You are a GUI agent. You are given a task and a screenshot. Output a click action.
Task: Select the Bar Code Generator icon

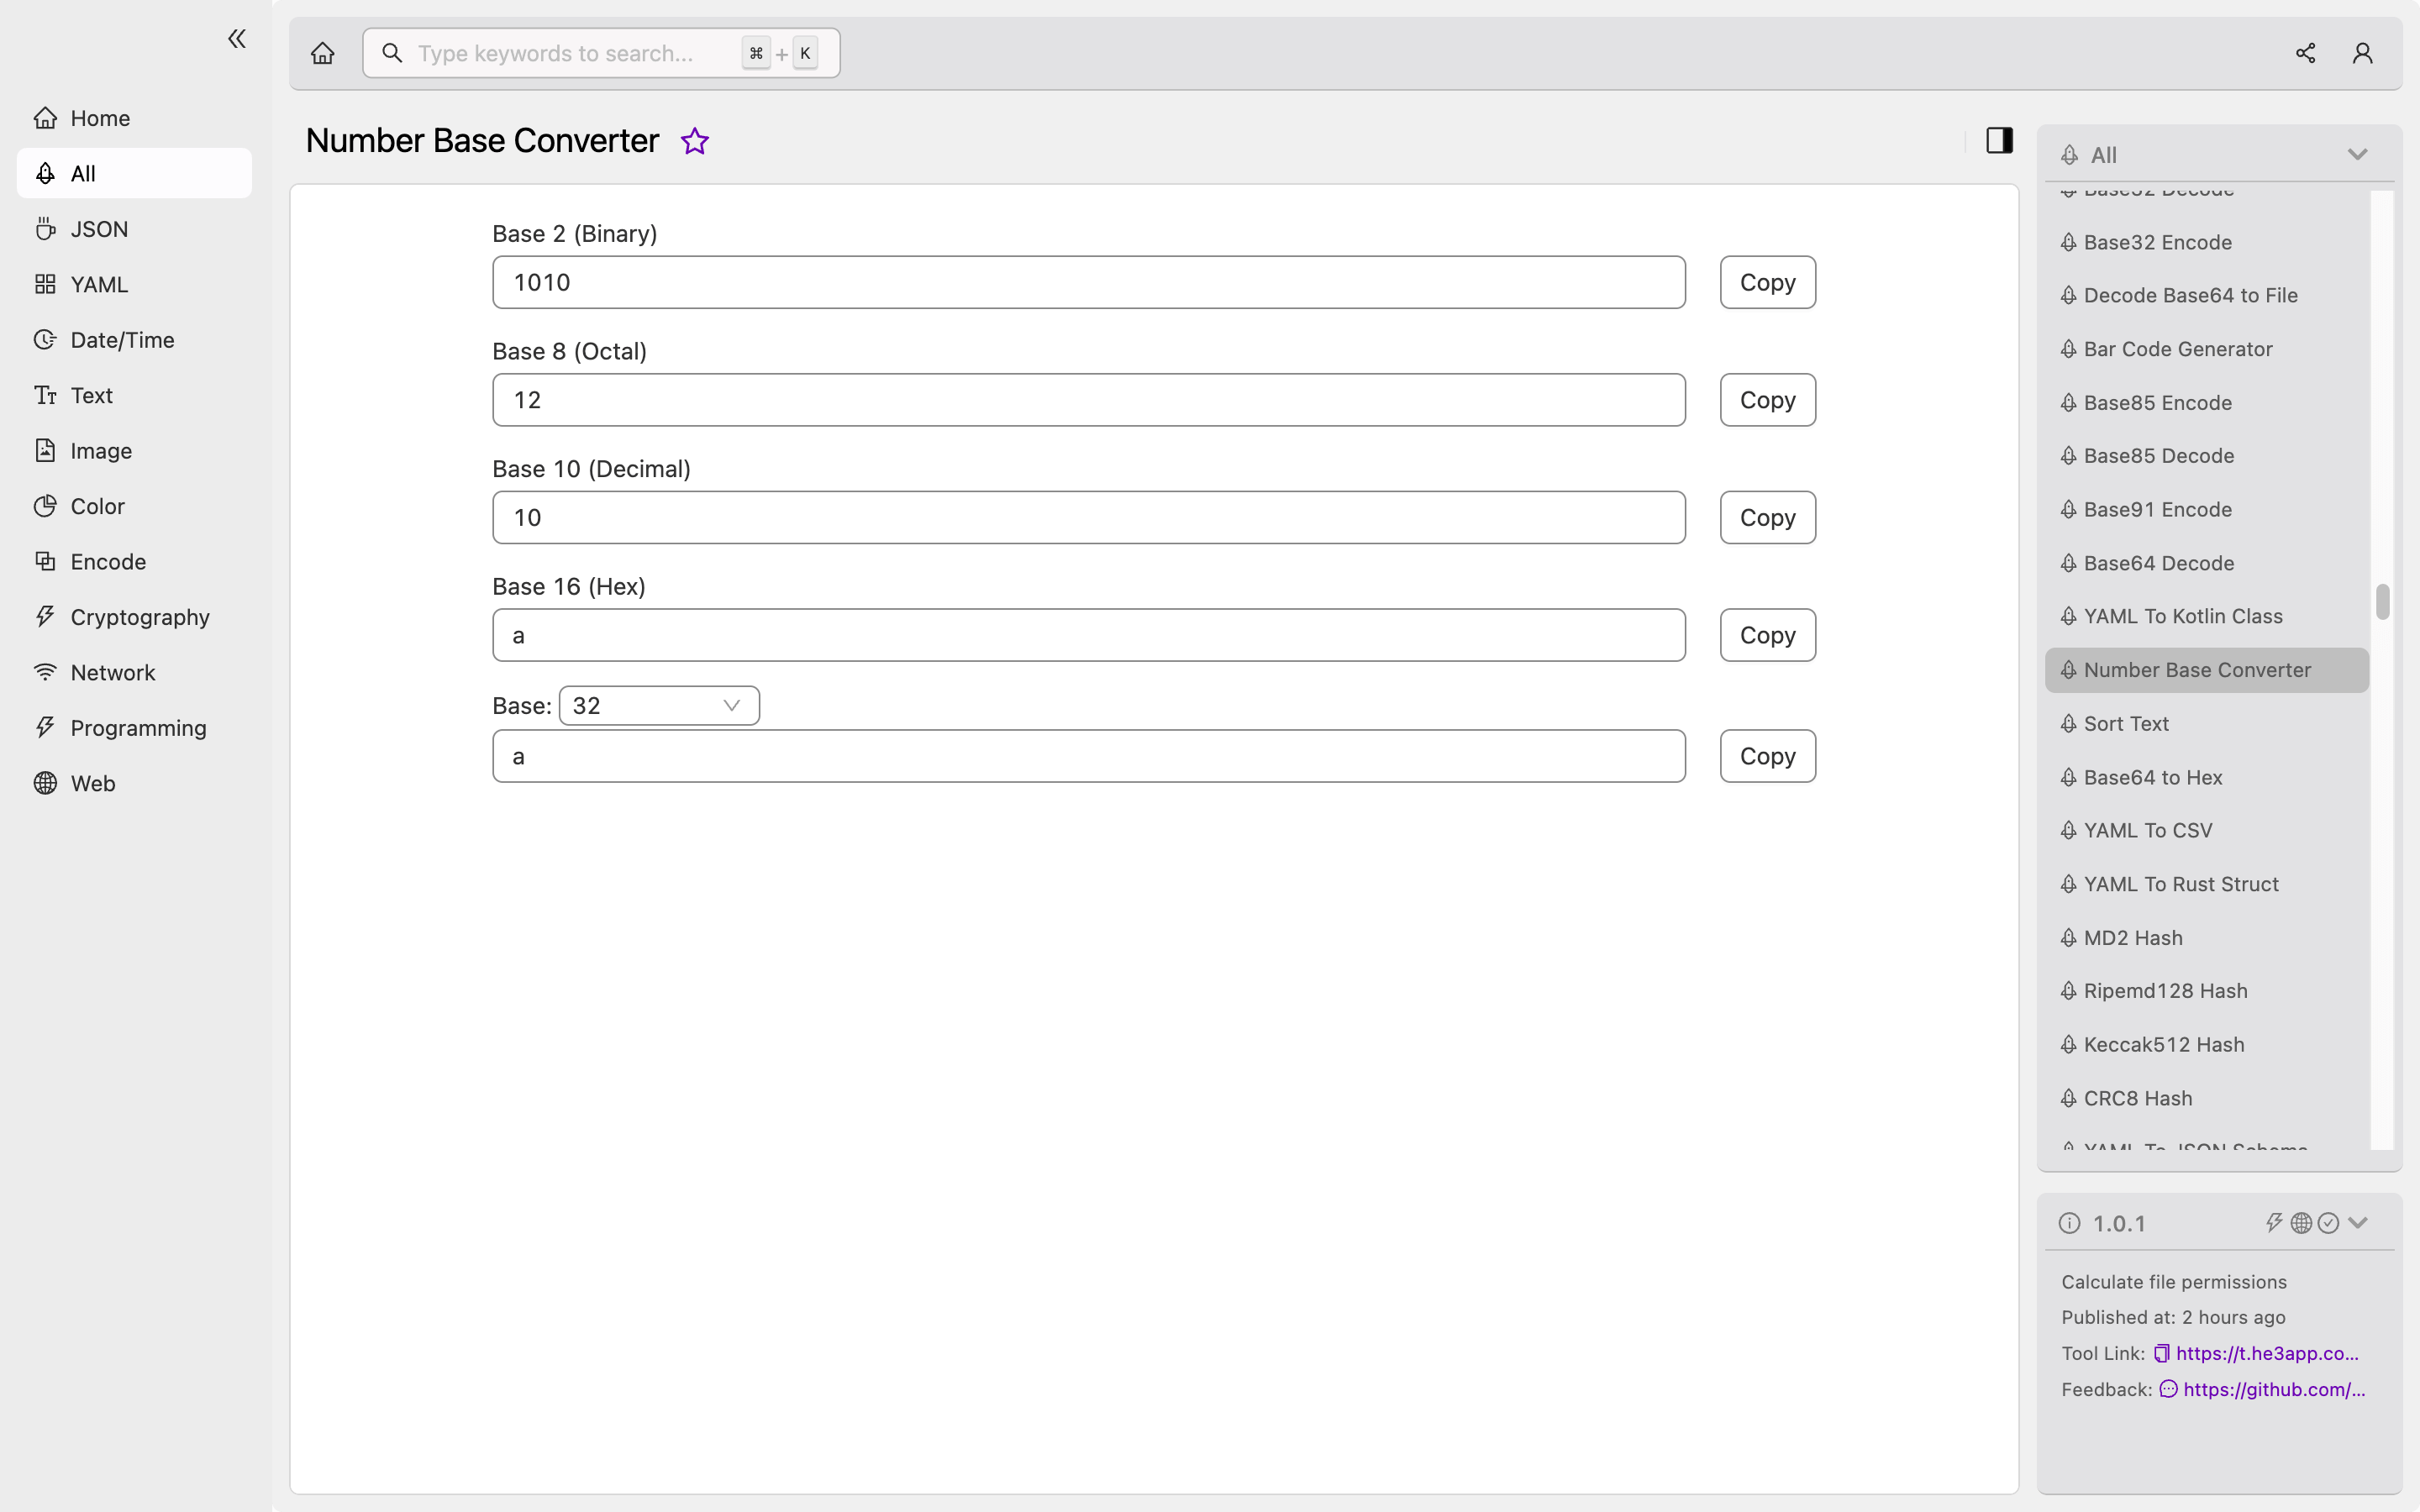tap(2070, 349)
